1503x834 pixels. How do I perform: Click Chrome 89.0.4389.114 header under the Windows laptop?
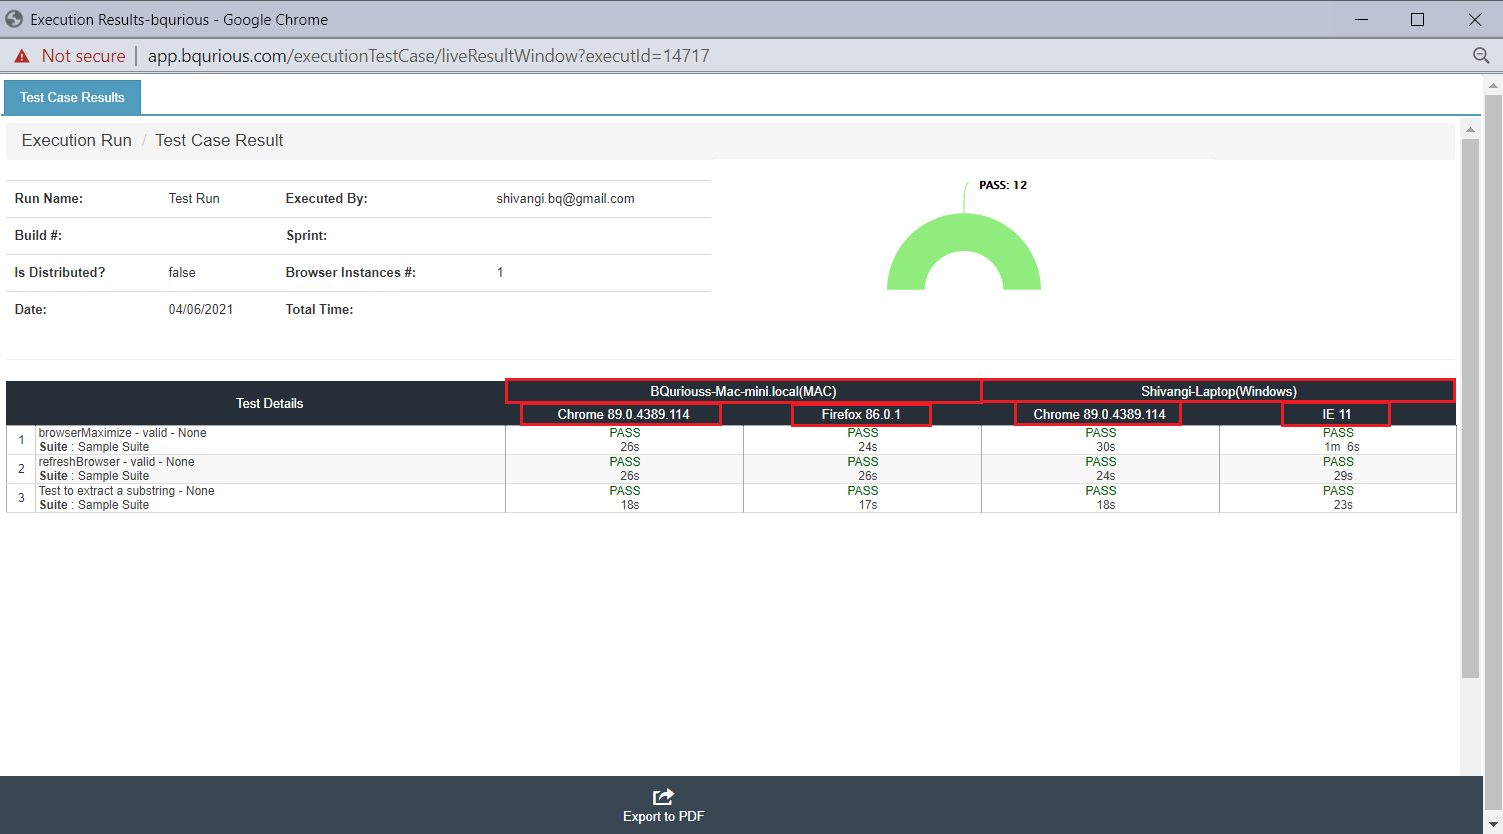[1099, 414]
